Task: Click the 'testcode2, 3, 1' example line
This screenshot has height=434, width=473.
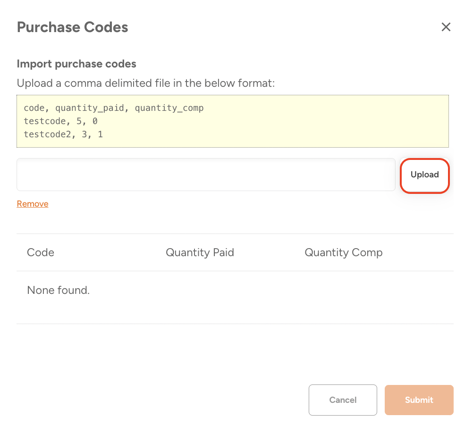Action: click(x=63, y=134)
